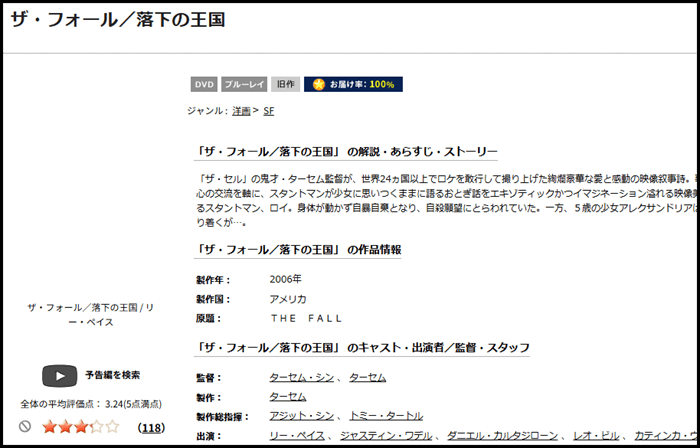This screenshot has width=700, height=448.
Task: Click the original title THE FALL
Action: click(306, 319)
